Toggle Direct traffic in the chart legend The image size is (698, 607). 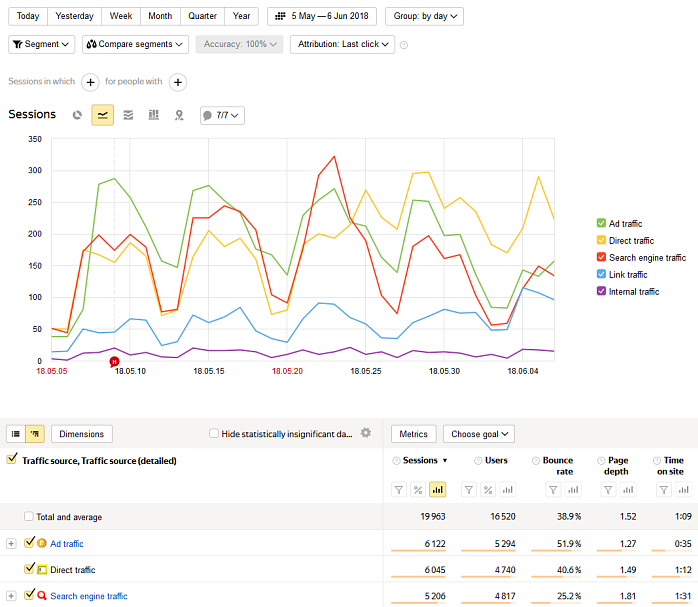[x=601, y=240]
